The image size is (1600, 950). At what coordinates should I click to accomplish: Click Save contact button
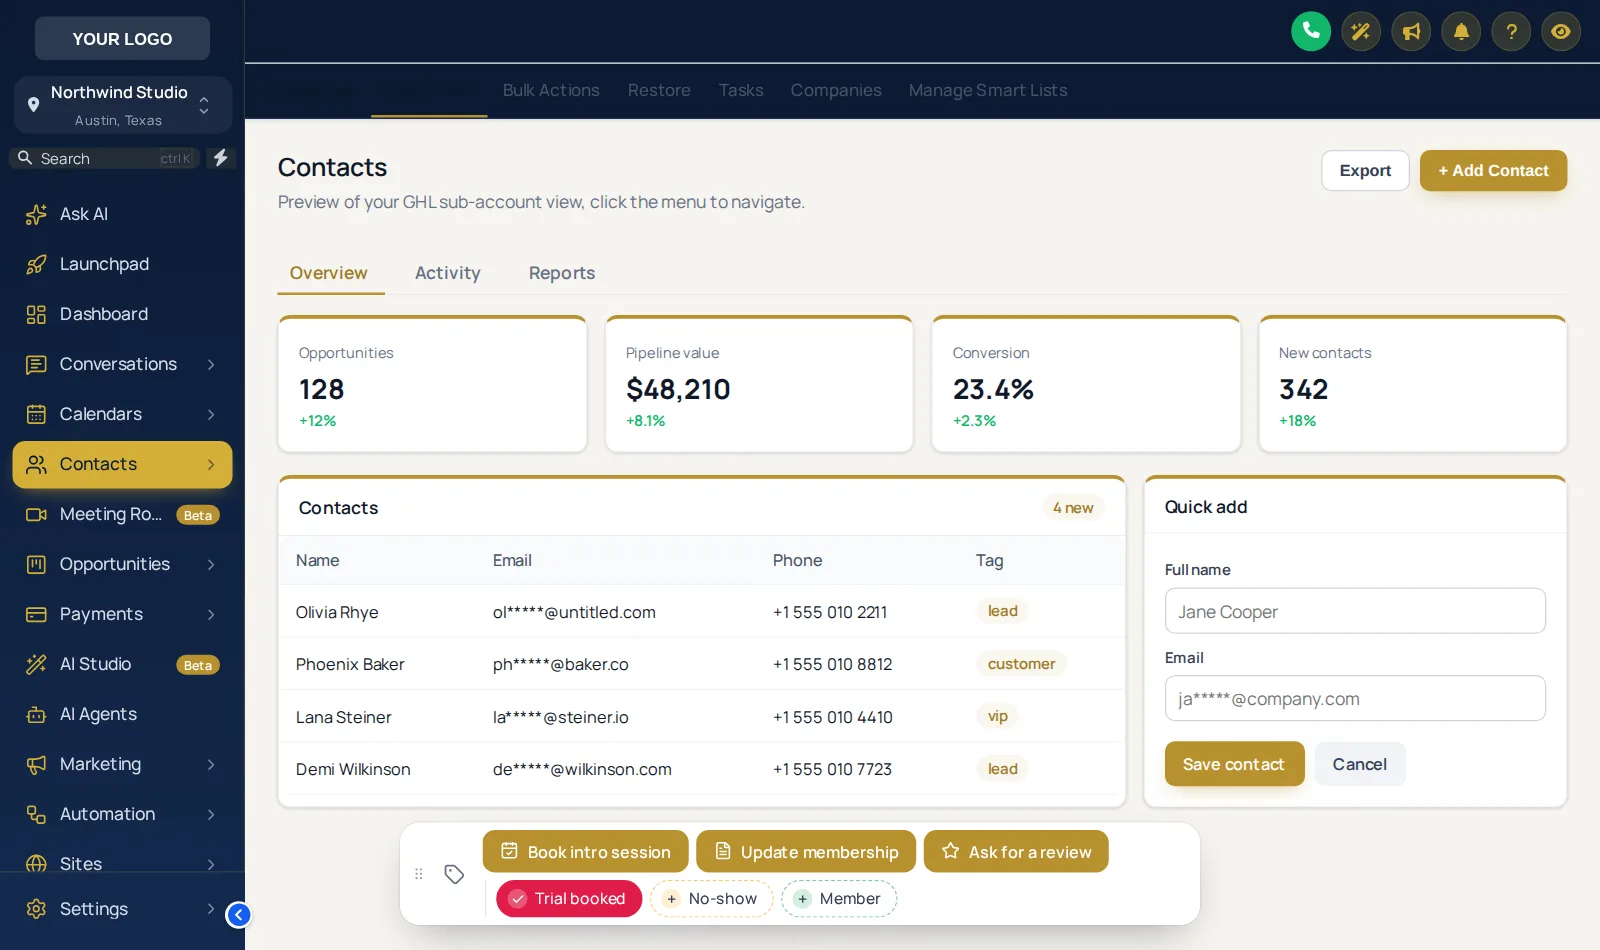click(1234, 764)
